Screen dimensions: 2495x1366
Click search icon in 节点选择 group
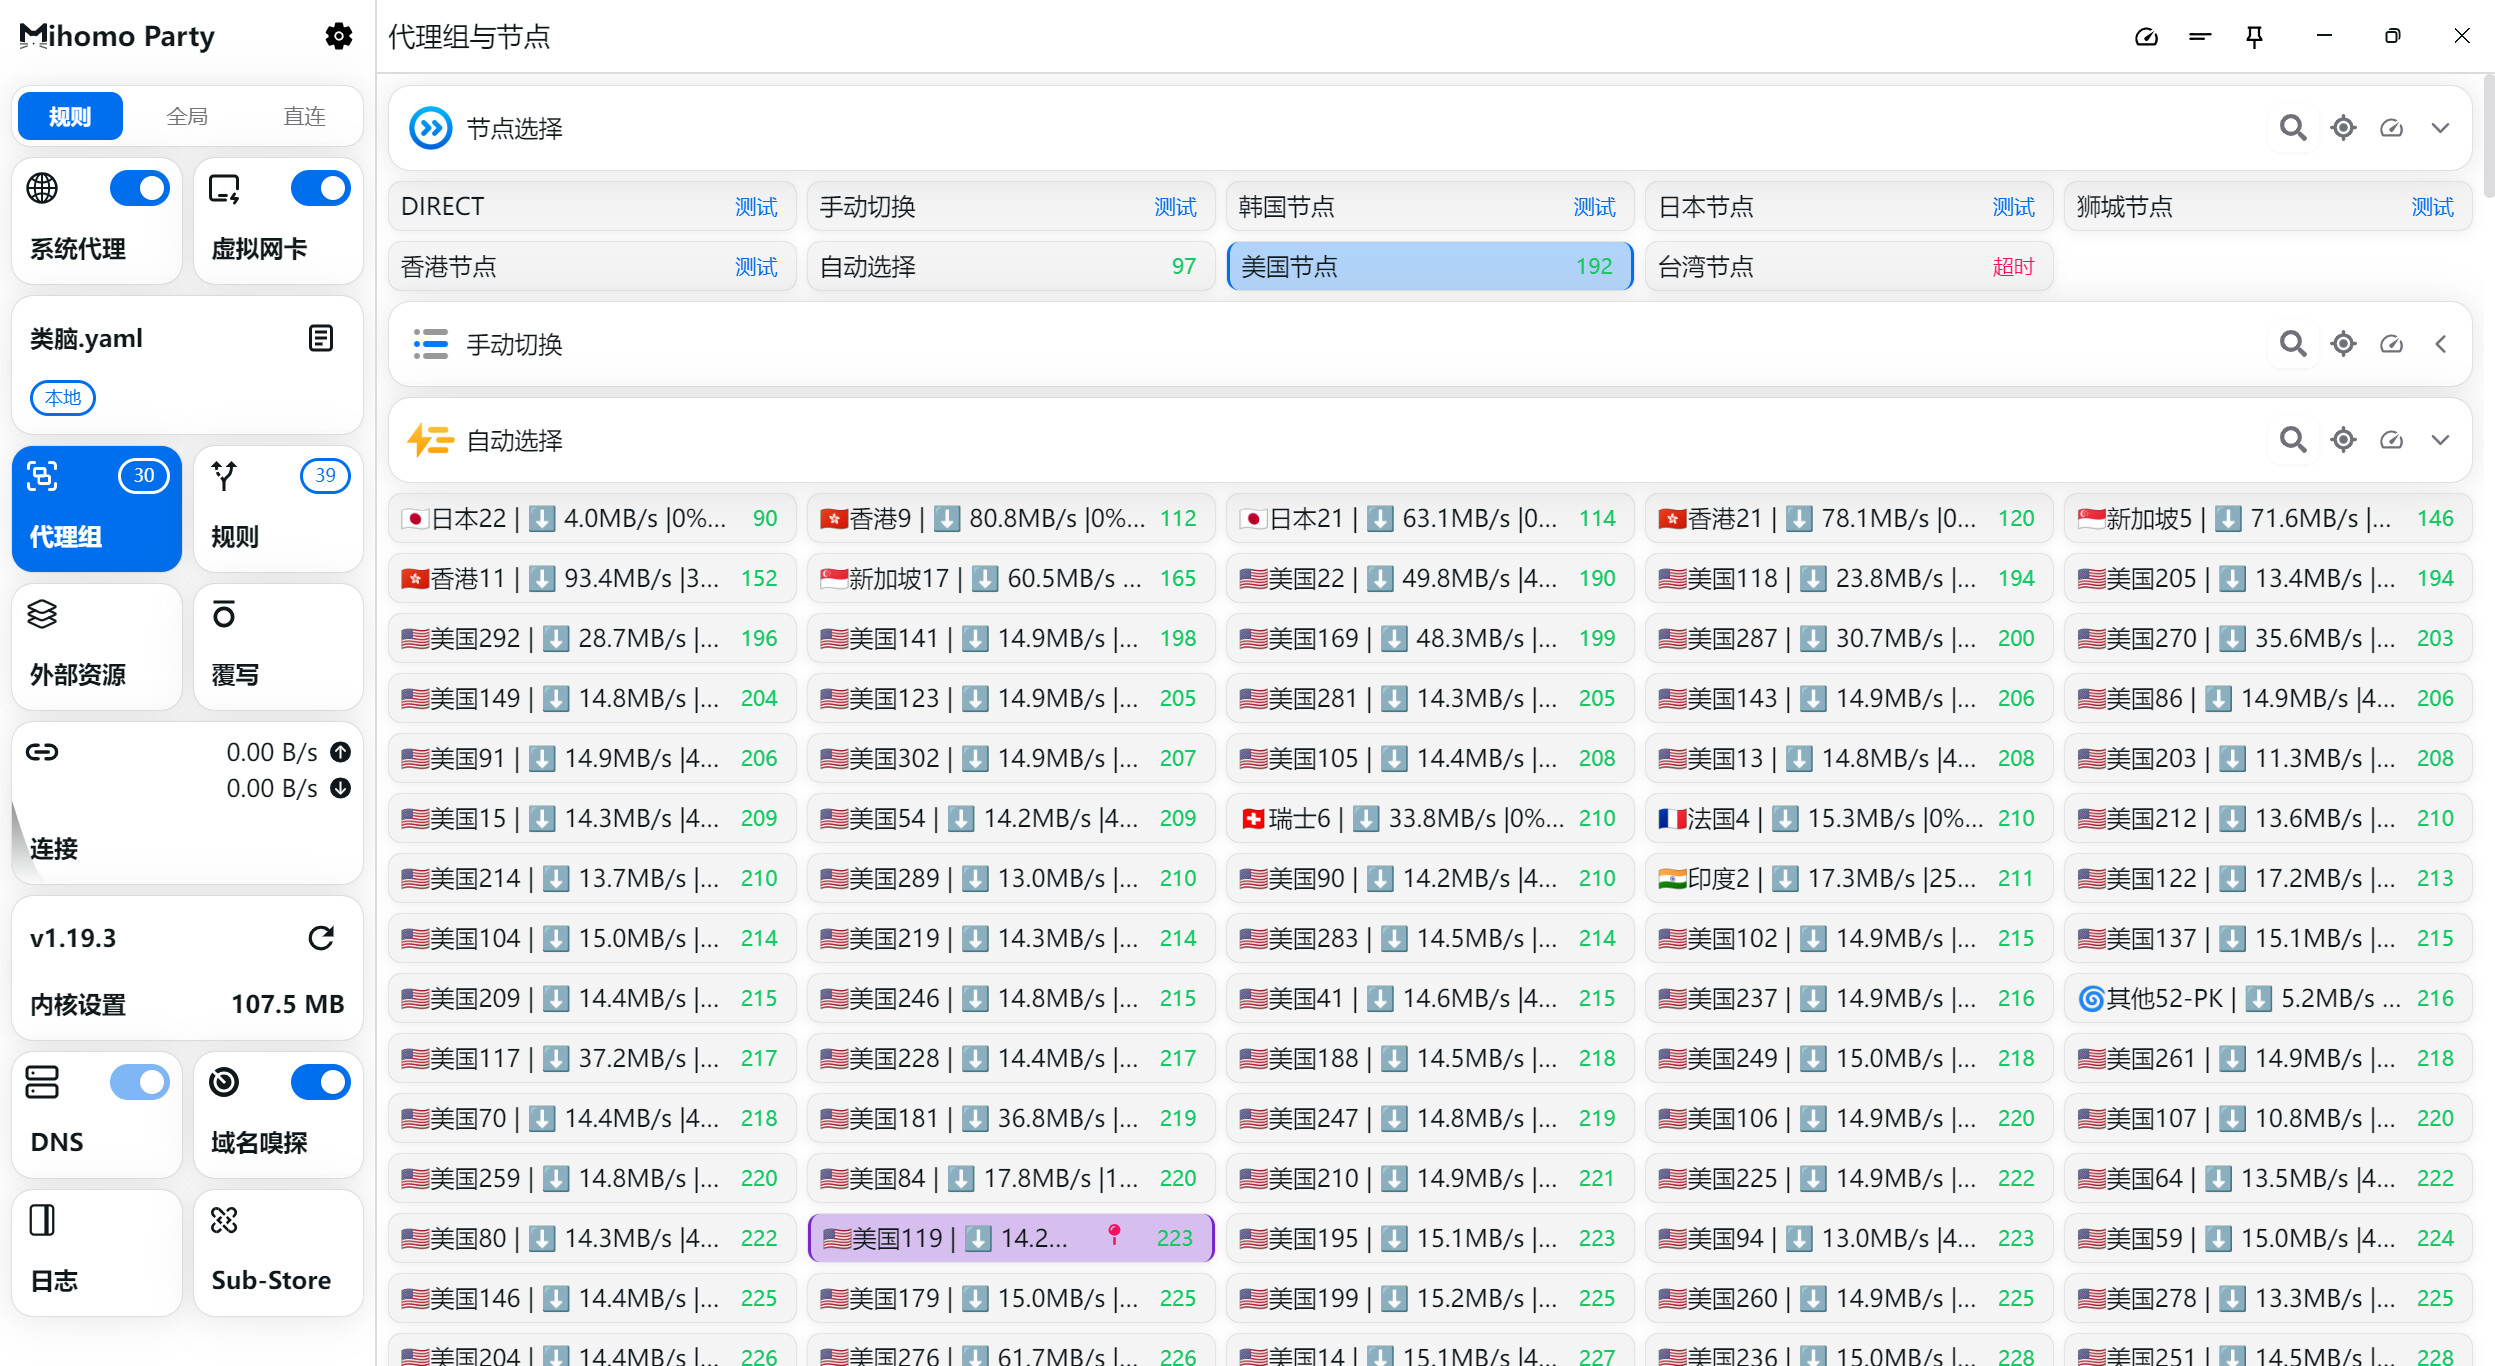[x=2292, y=128]
